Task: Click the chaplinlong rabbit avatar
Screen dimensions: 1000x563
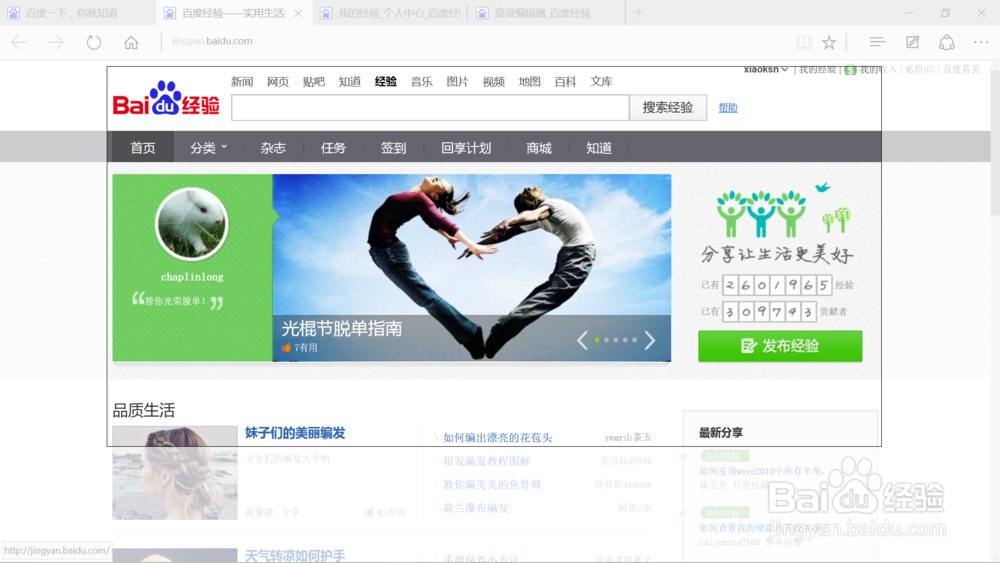Action: point(191,224)
